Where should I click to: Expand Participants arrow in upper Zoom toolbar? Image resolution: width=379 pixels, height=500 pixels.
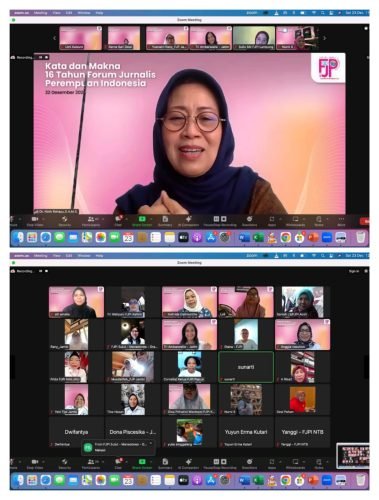coord(103,219)
